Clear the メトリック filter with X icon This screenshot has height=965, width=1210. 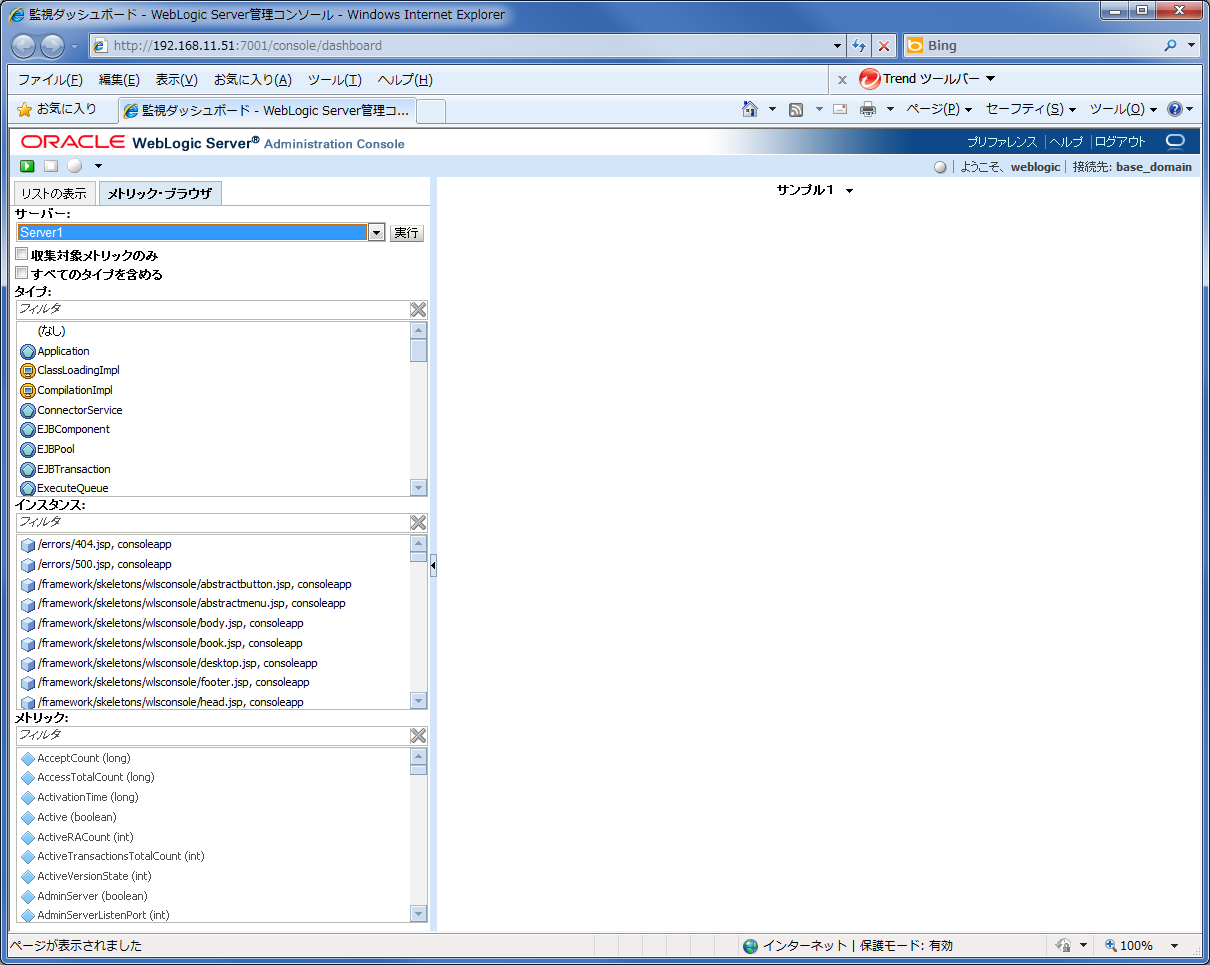418,736
